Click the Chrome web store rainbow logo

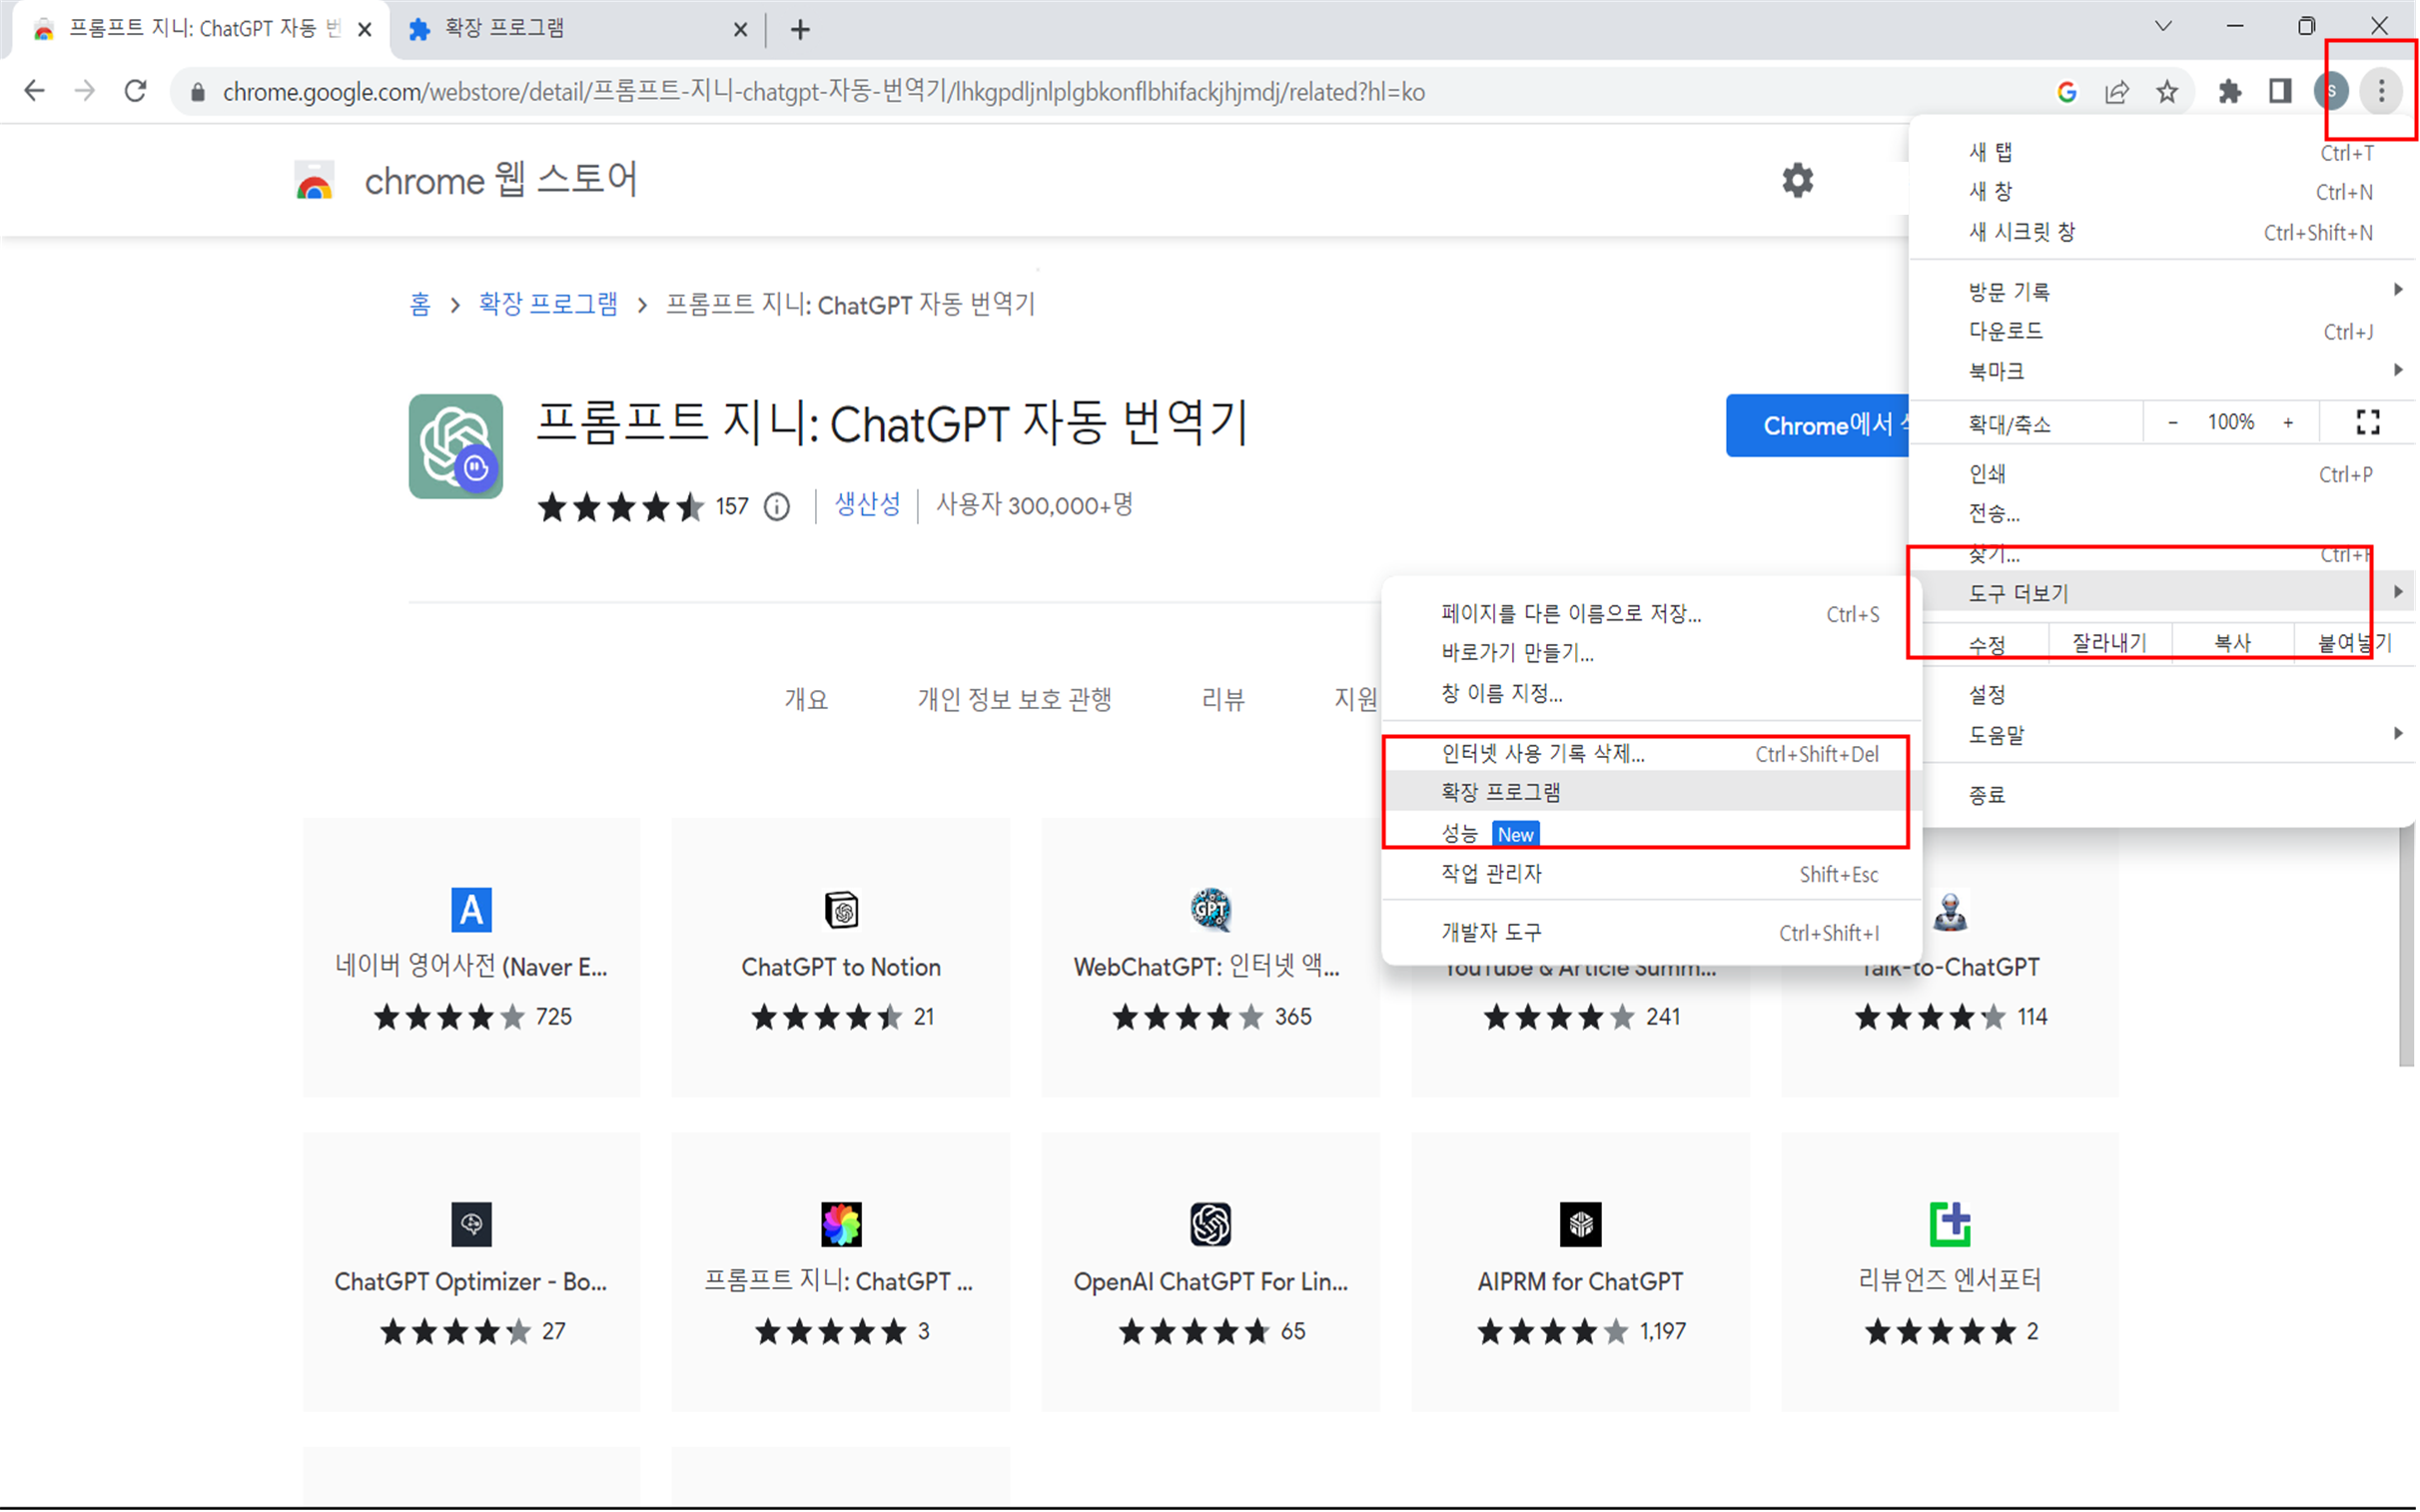pyautogui.click(x=314, y=181)
